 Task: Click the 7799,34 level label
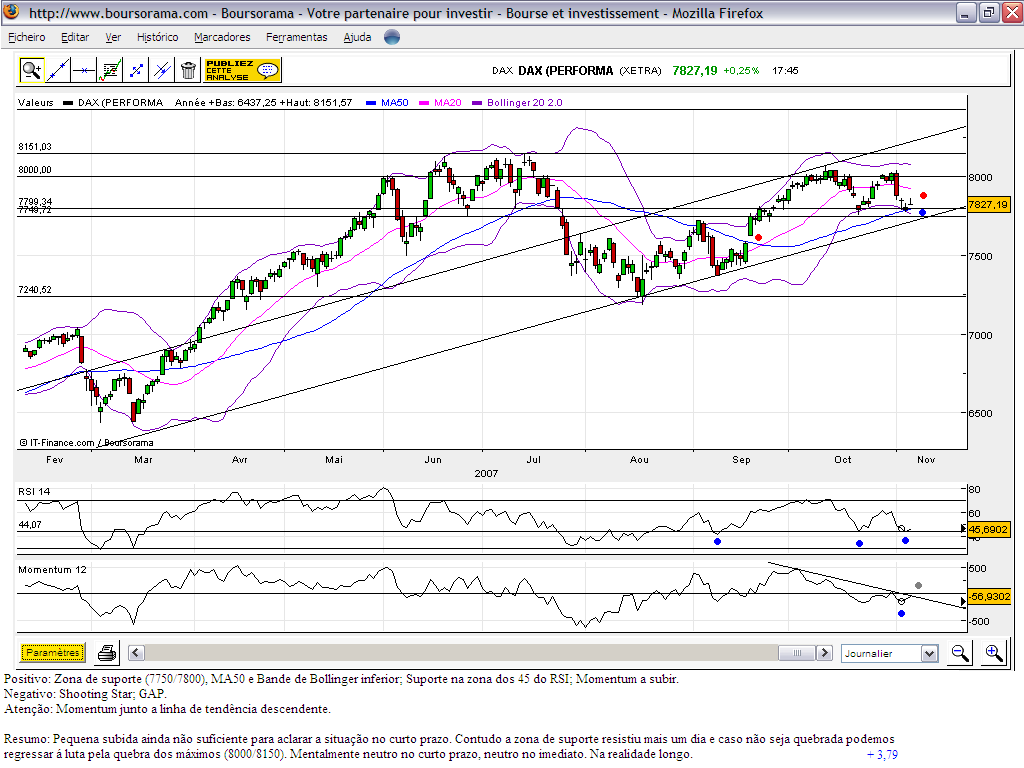35,202
